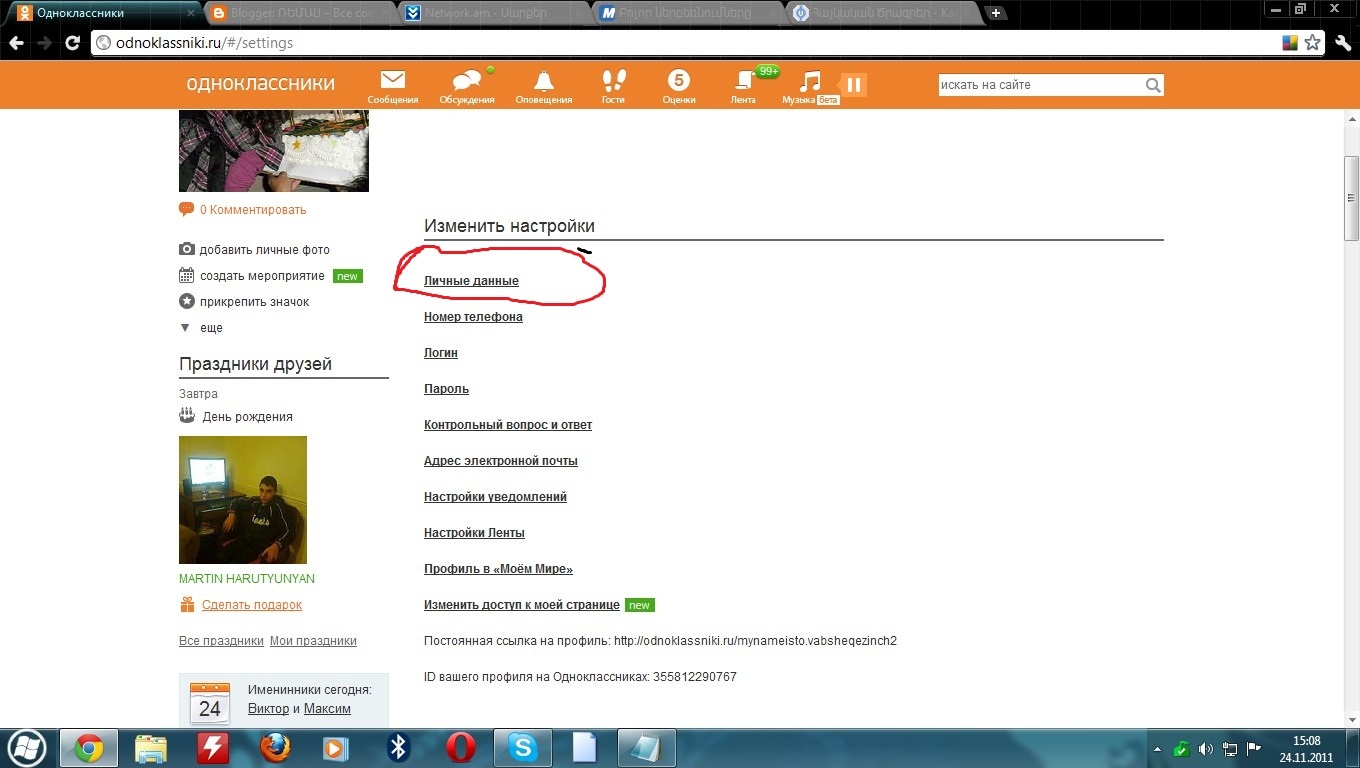Image resolution: width=1360 pixels, height=768 pixels.
Task: Reload the page with refresh icon
Action: (x=72, y=43)
